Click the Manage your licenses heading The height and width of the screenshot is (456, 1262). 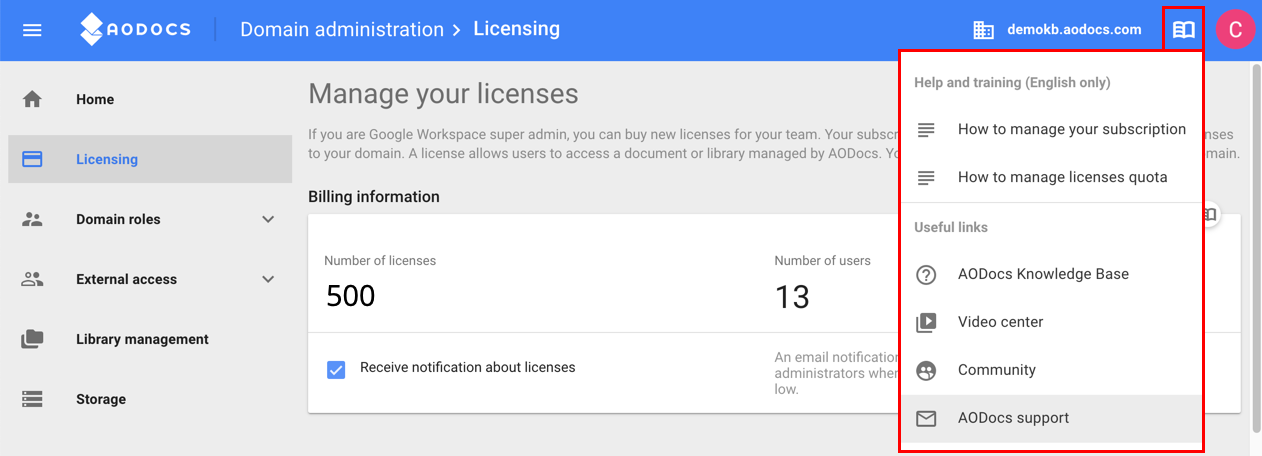point(443,94)
